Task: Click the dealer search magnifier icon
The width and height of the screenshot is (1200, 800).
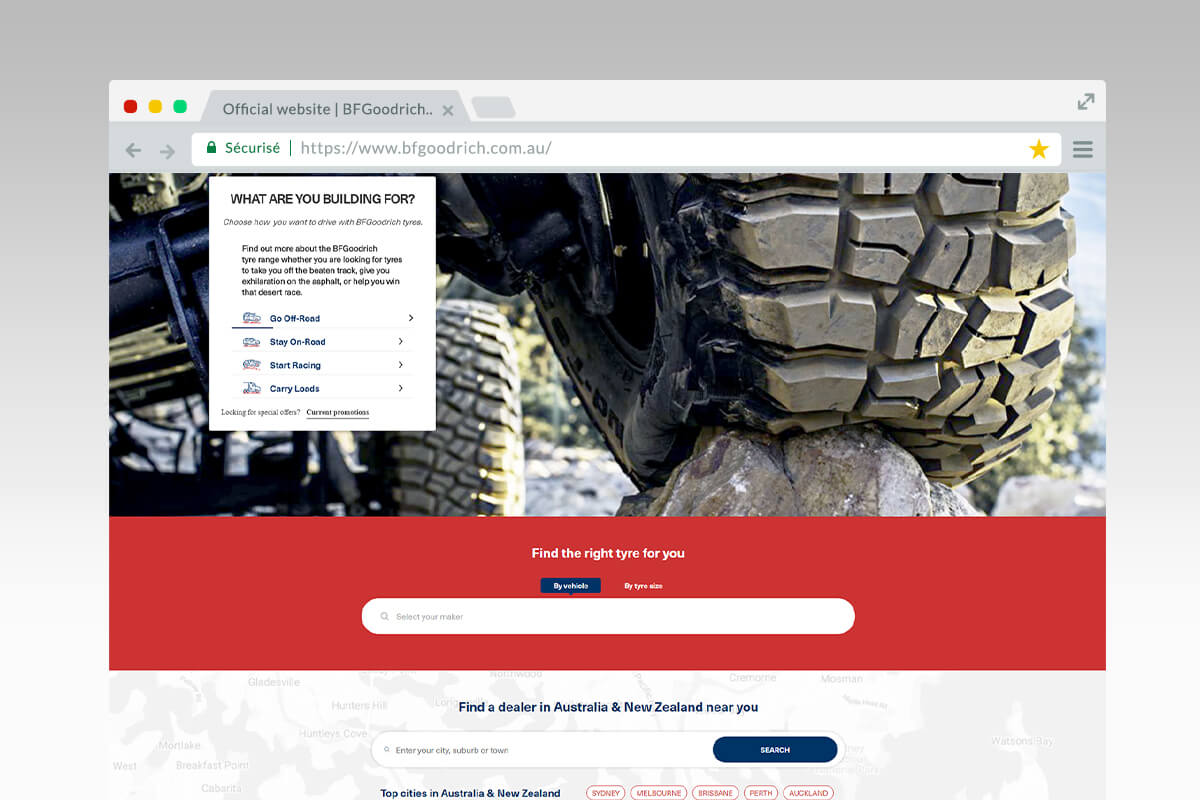Action: click(385, 750)
